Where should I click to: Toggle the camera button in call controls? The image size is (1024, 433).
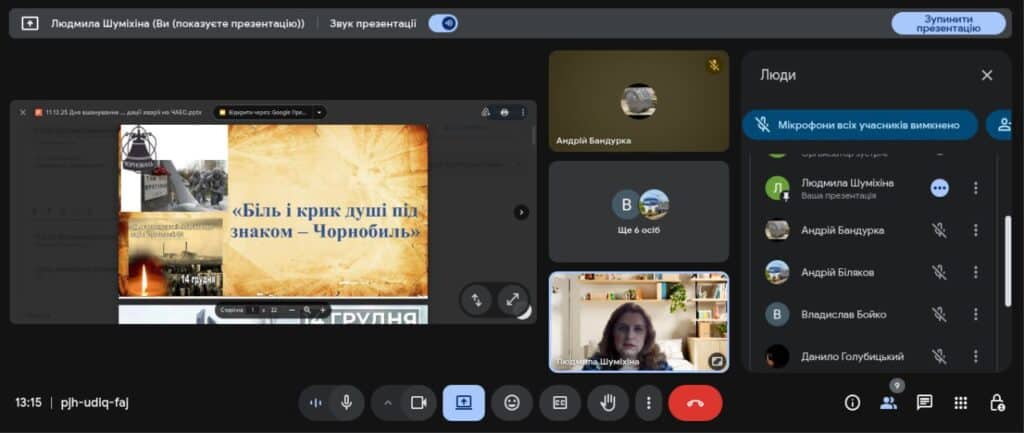tap(419, 402)
